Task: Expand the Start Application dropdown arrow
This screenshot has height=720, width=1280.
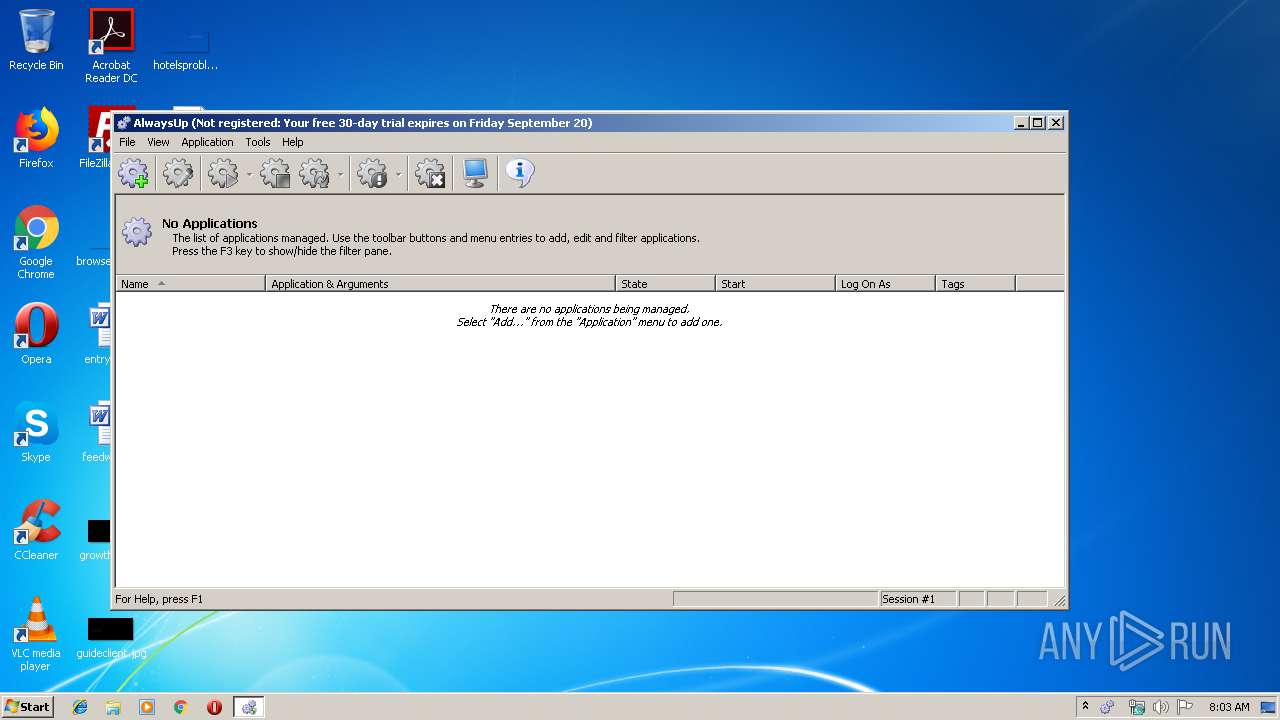Action: (x=249, y=174)
